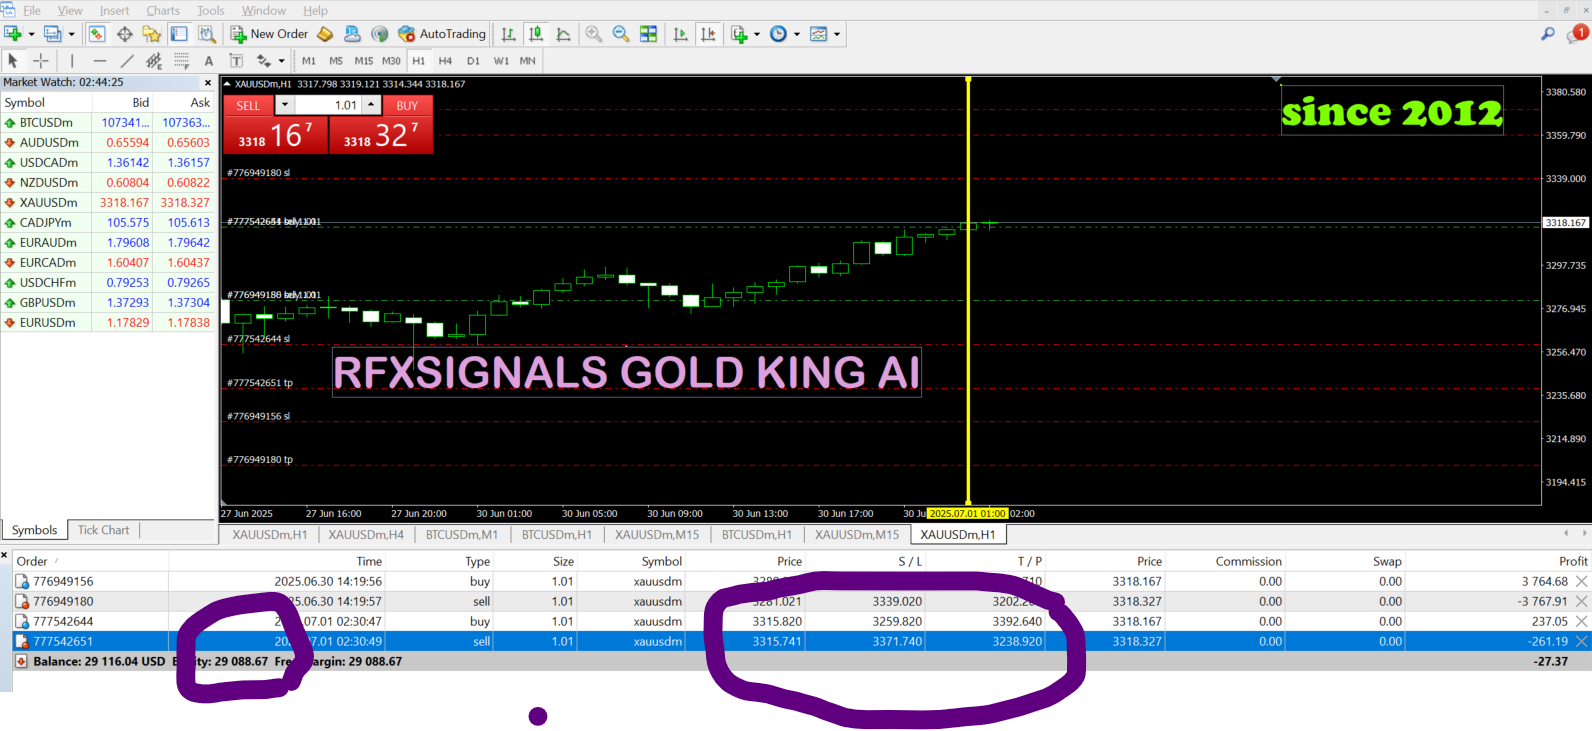Select the Text Label tool
1592x731 pixels.
[x=236, y=61]
